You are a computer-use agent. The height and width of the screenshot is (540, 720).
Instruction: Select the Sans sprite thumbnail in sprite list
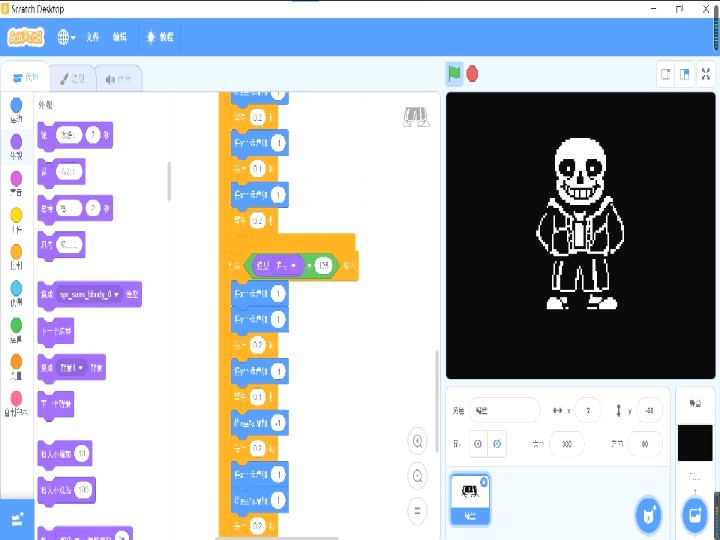(x=470, y=495)
